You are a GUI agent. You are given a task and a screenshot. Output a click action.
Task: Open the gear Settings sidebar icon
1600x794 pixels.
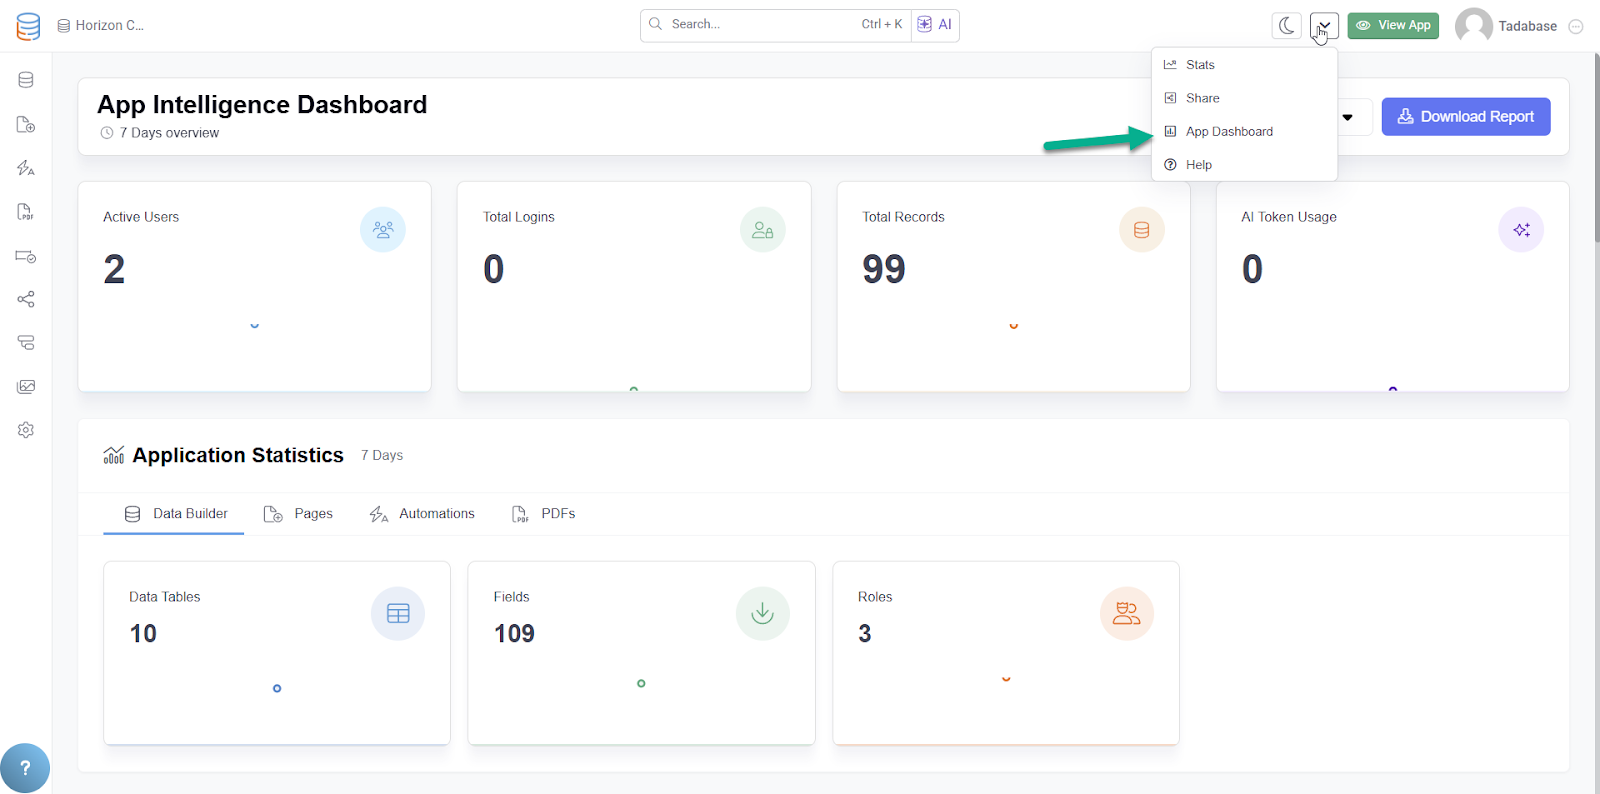click(26, 430)
